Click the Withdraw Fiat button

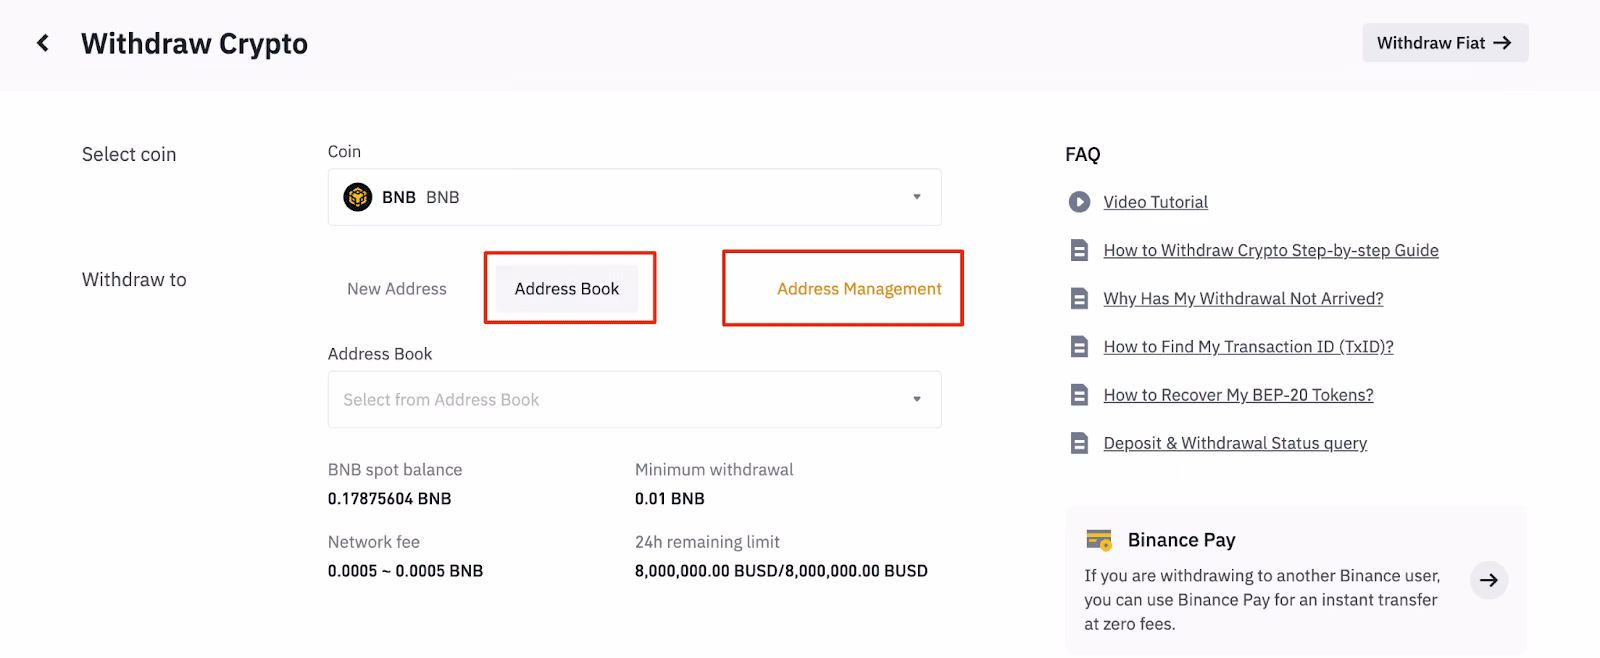click(1444, 43)
